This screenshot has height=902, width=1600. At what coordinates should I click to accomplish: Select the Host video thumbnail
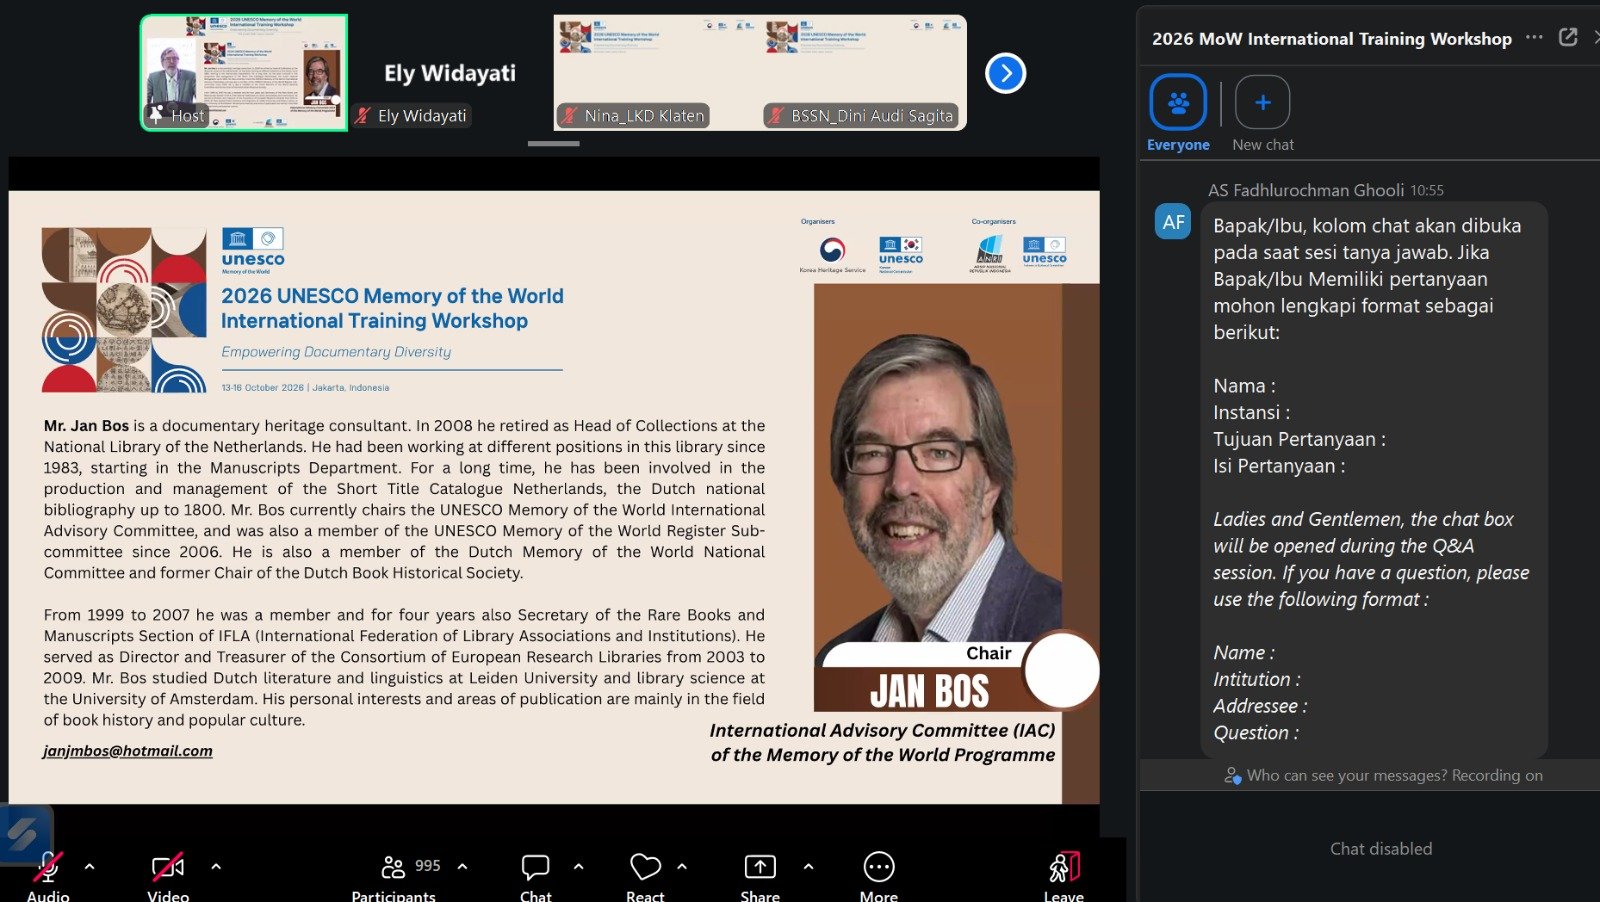tap(244, 73)
